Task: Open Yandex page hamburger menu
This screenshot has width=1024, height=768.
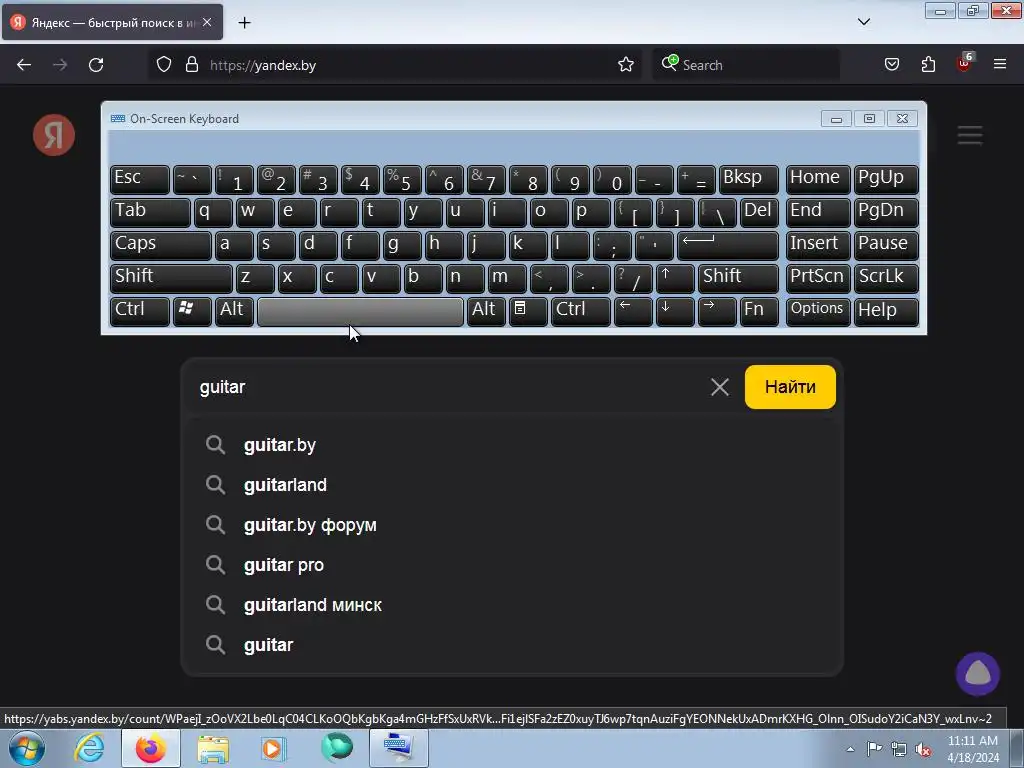Action: pyautogui.click(x=970, y=135)
